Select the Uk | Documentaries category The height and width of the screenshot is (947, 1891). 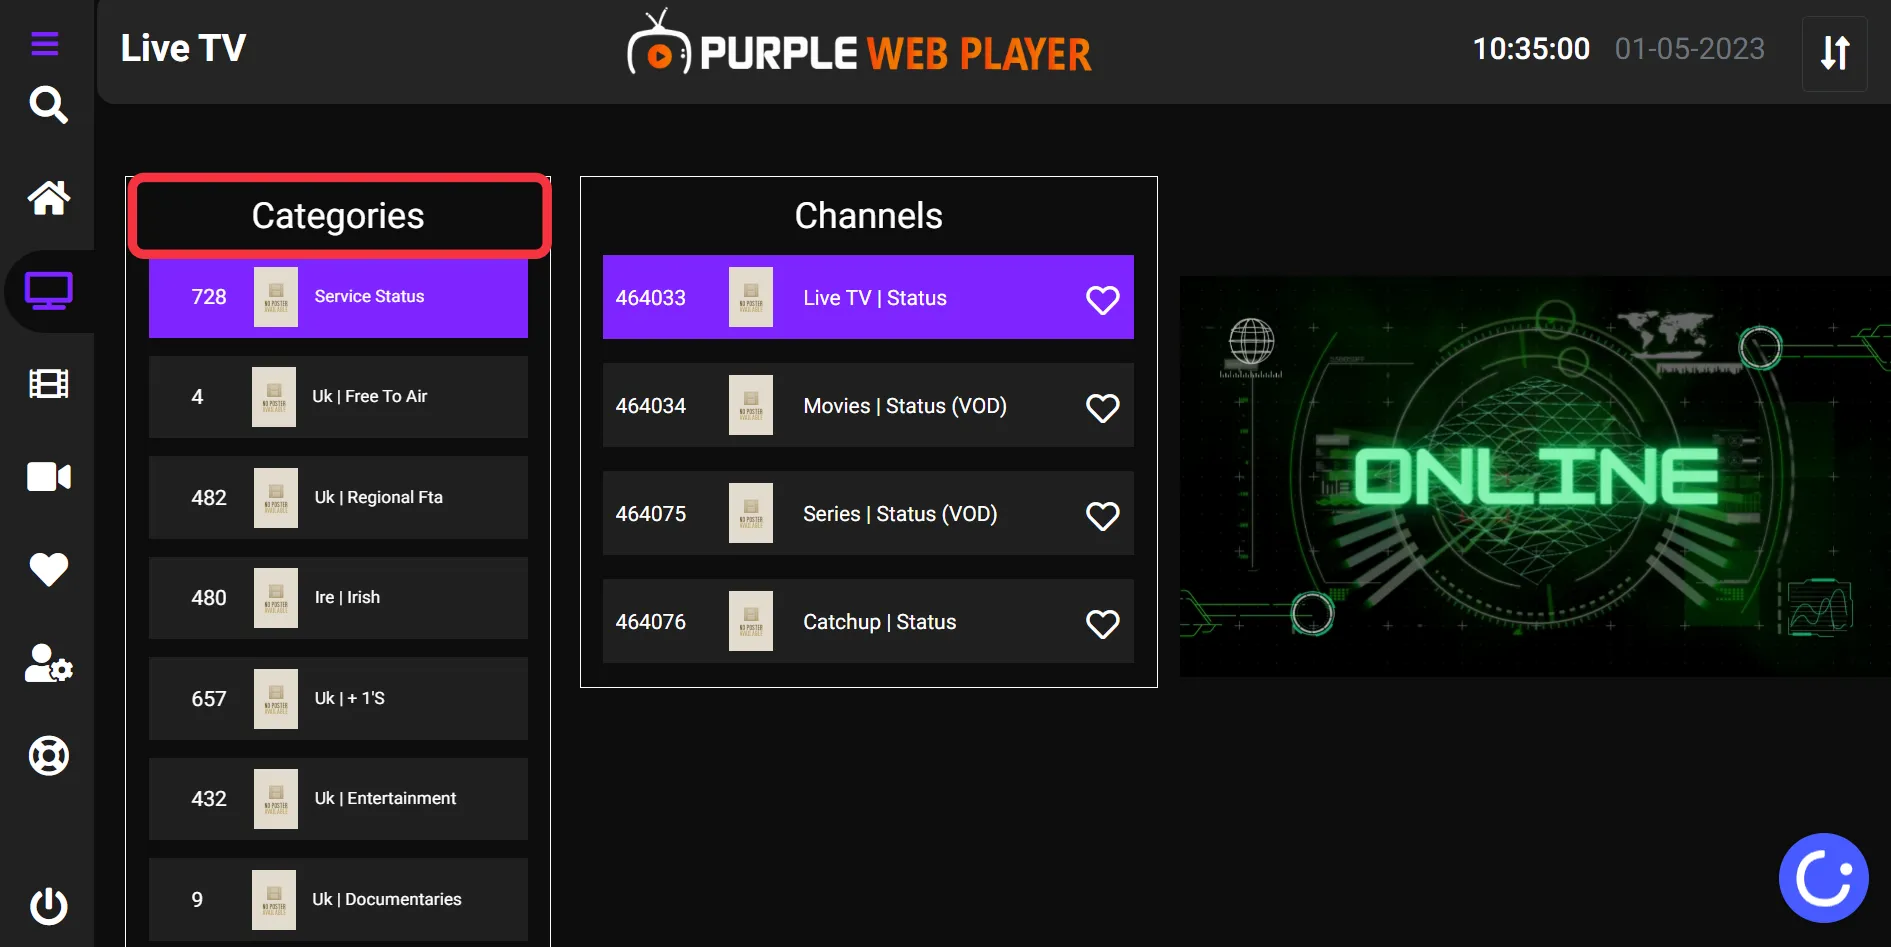pos(338,899)
